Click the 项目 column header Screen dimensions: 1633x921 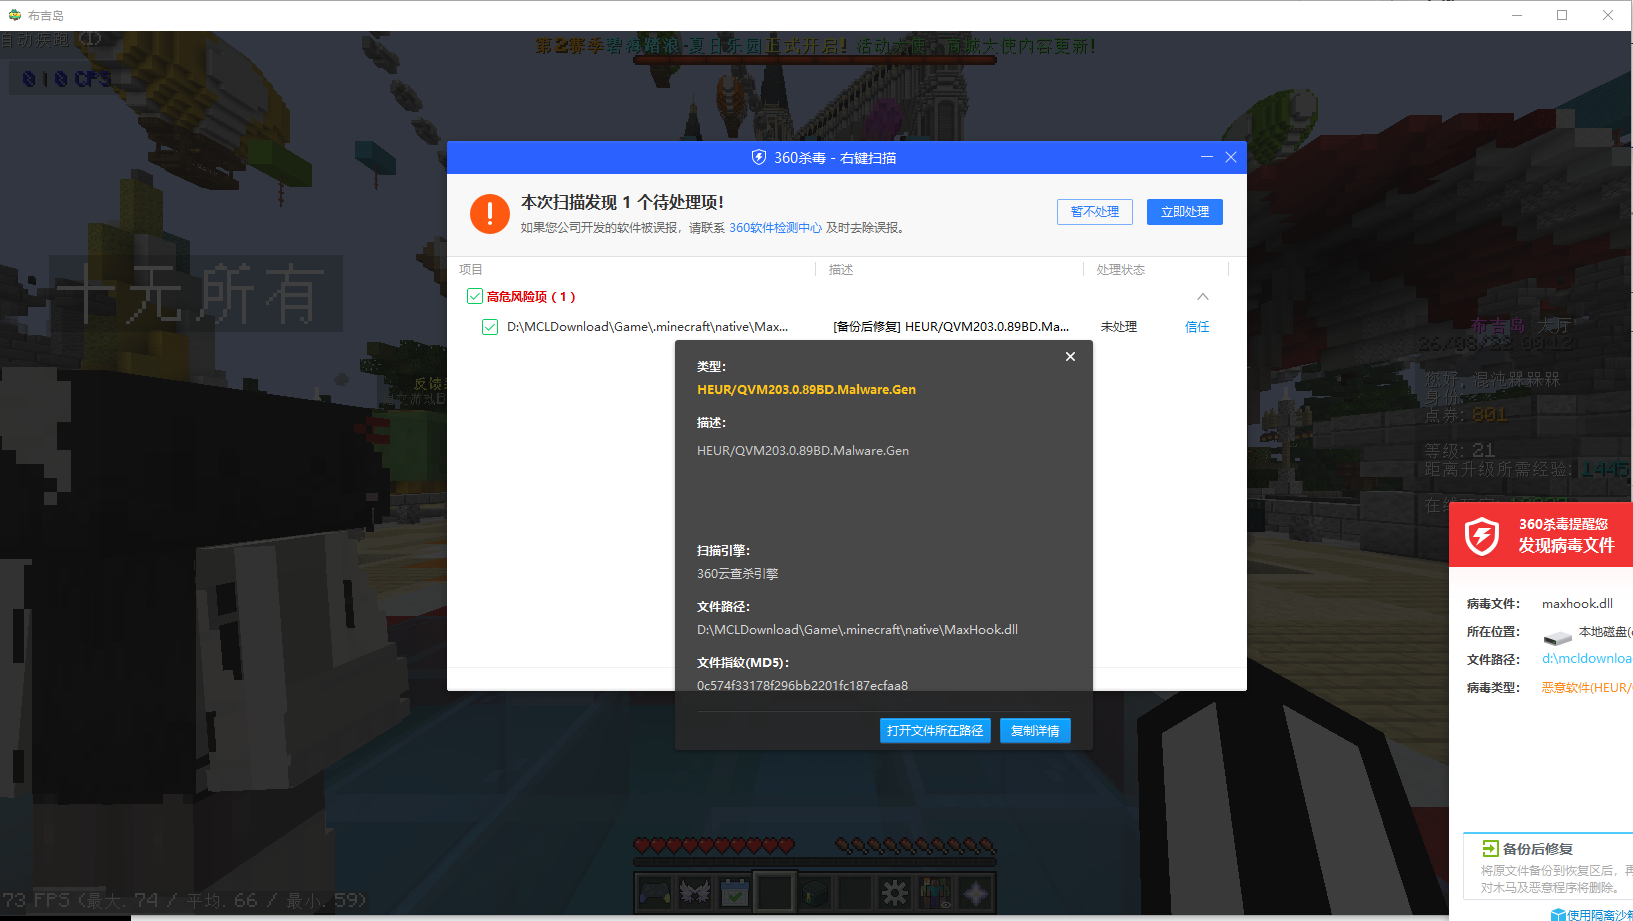pyautogui.click(x=471, y=270)
